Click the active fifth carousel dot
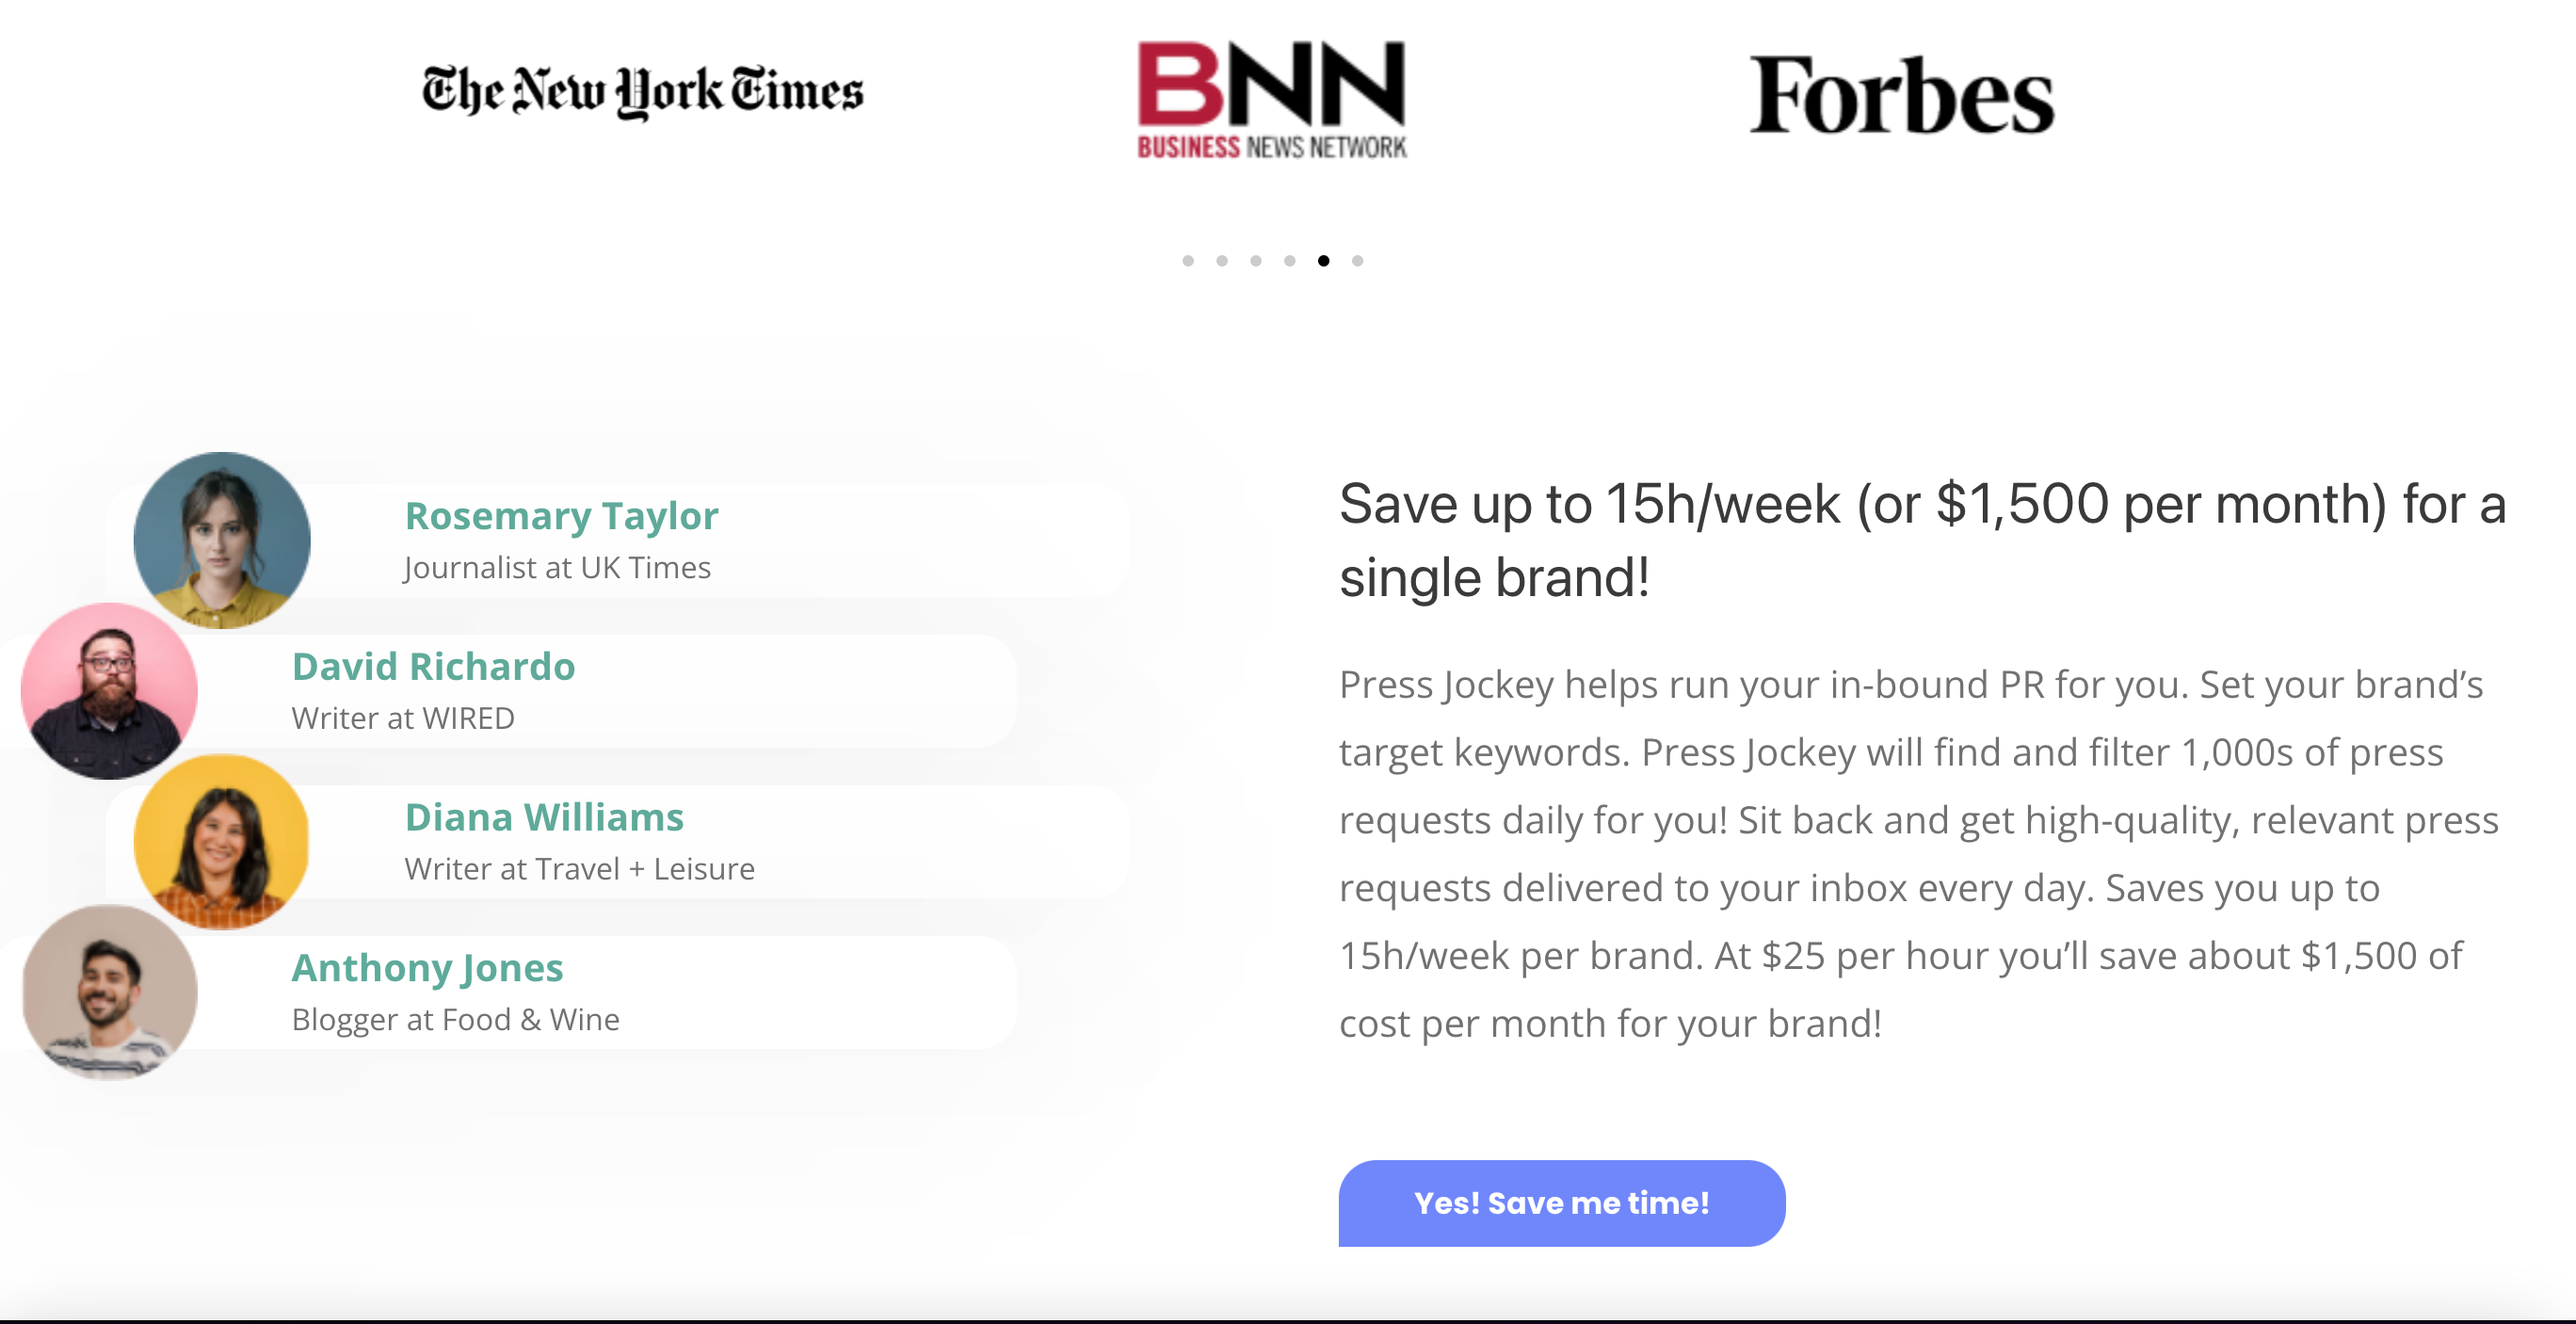Screen dimensions: 2576x1324 pyautogui.click(x=1324, y=261)
